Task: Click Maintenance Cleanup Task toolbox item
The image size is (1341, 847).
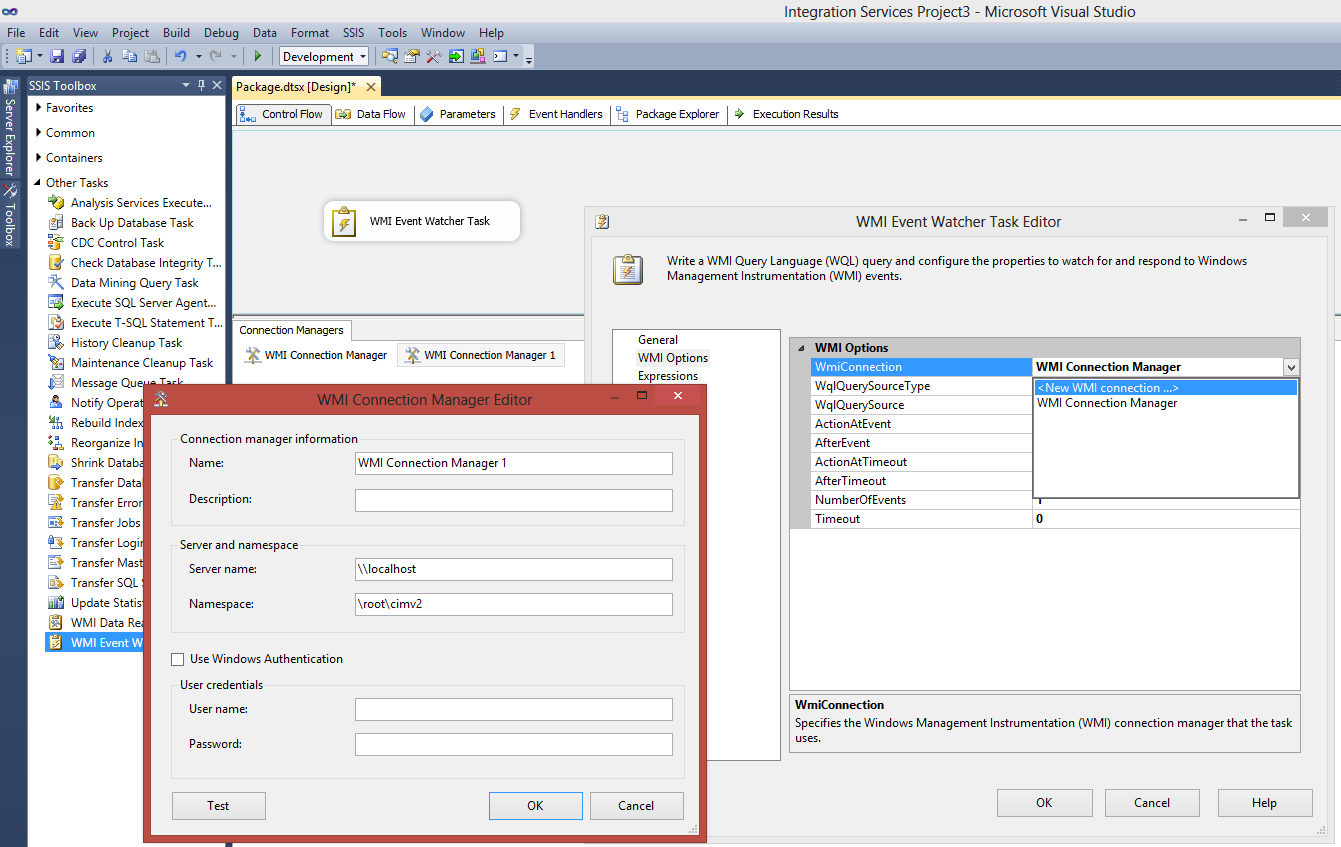Action: point(142,363)
